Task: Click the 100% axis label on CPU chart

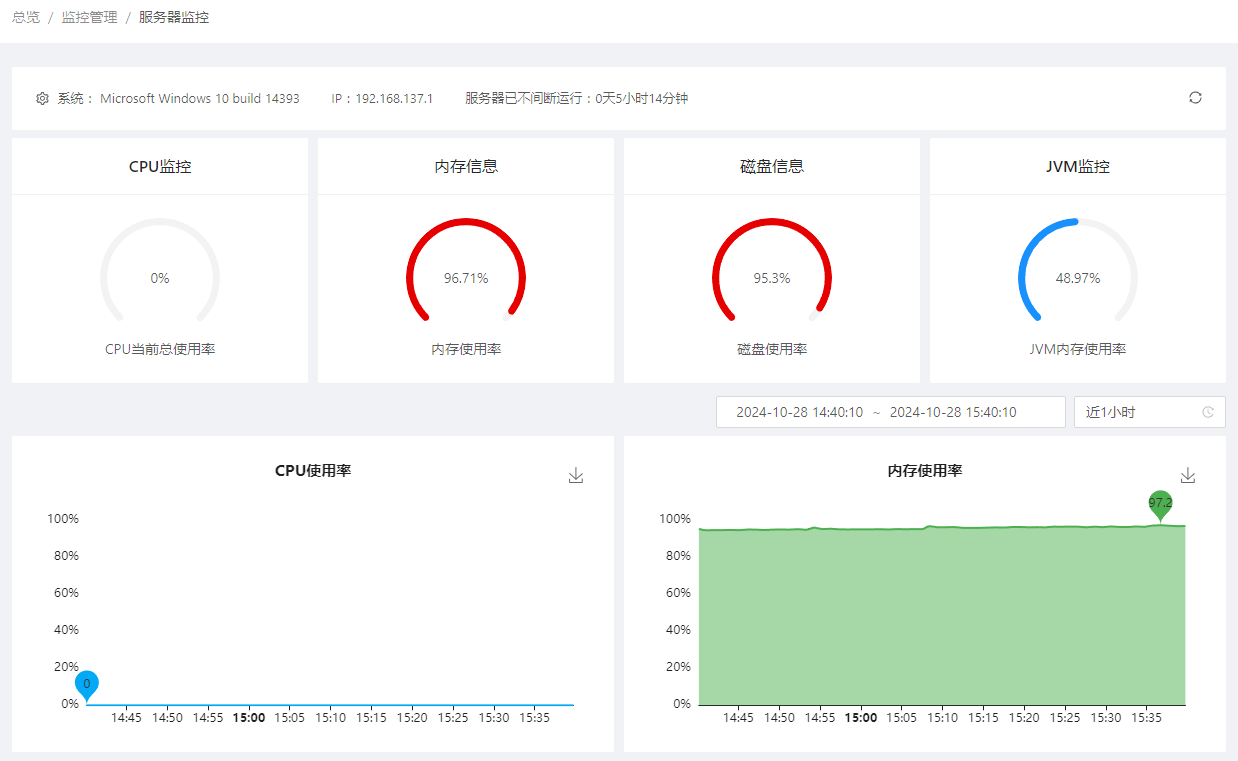Action: point(63,519)
